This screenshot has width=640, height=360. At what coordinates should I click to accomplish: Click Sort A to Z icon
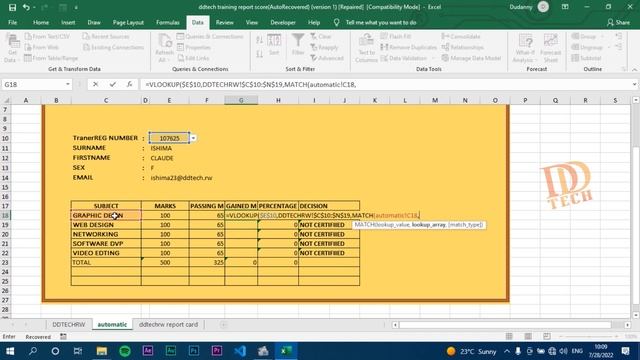coord(260,40)
